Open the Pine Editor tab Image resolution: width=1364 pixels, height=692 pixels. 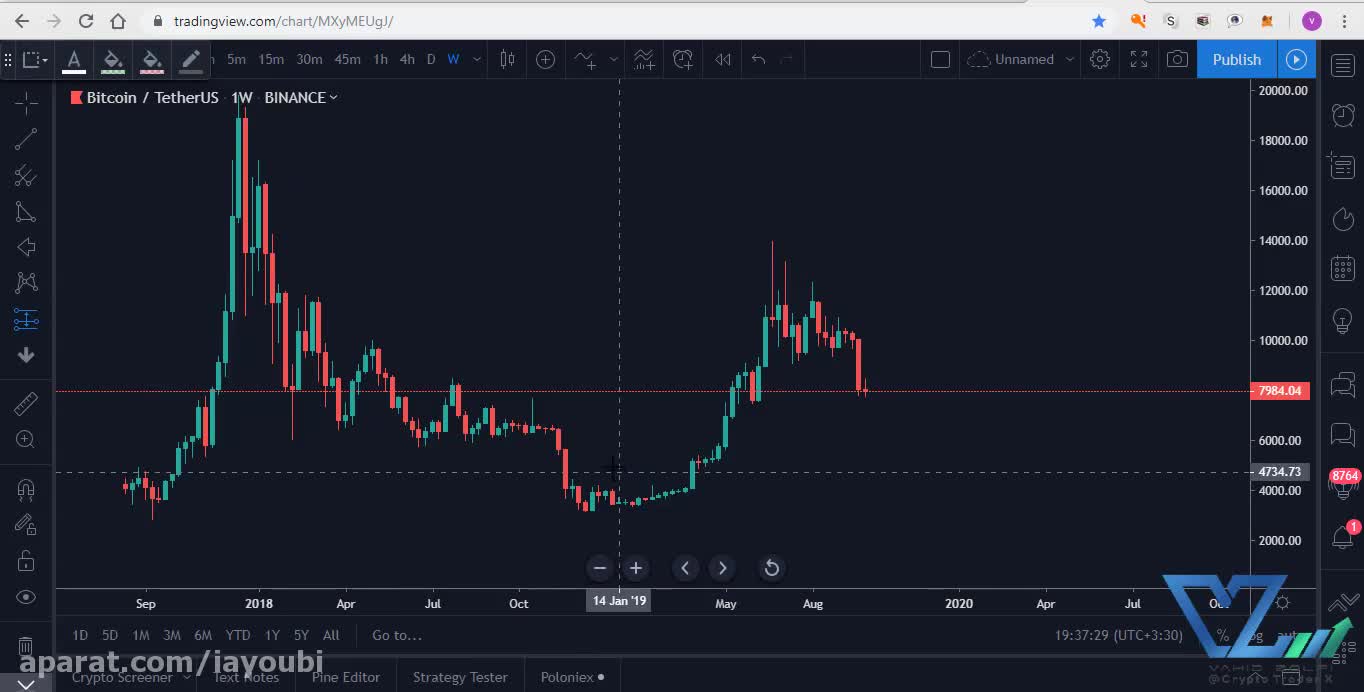coord(346,677)
